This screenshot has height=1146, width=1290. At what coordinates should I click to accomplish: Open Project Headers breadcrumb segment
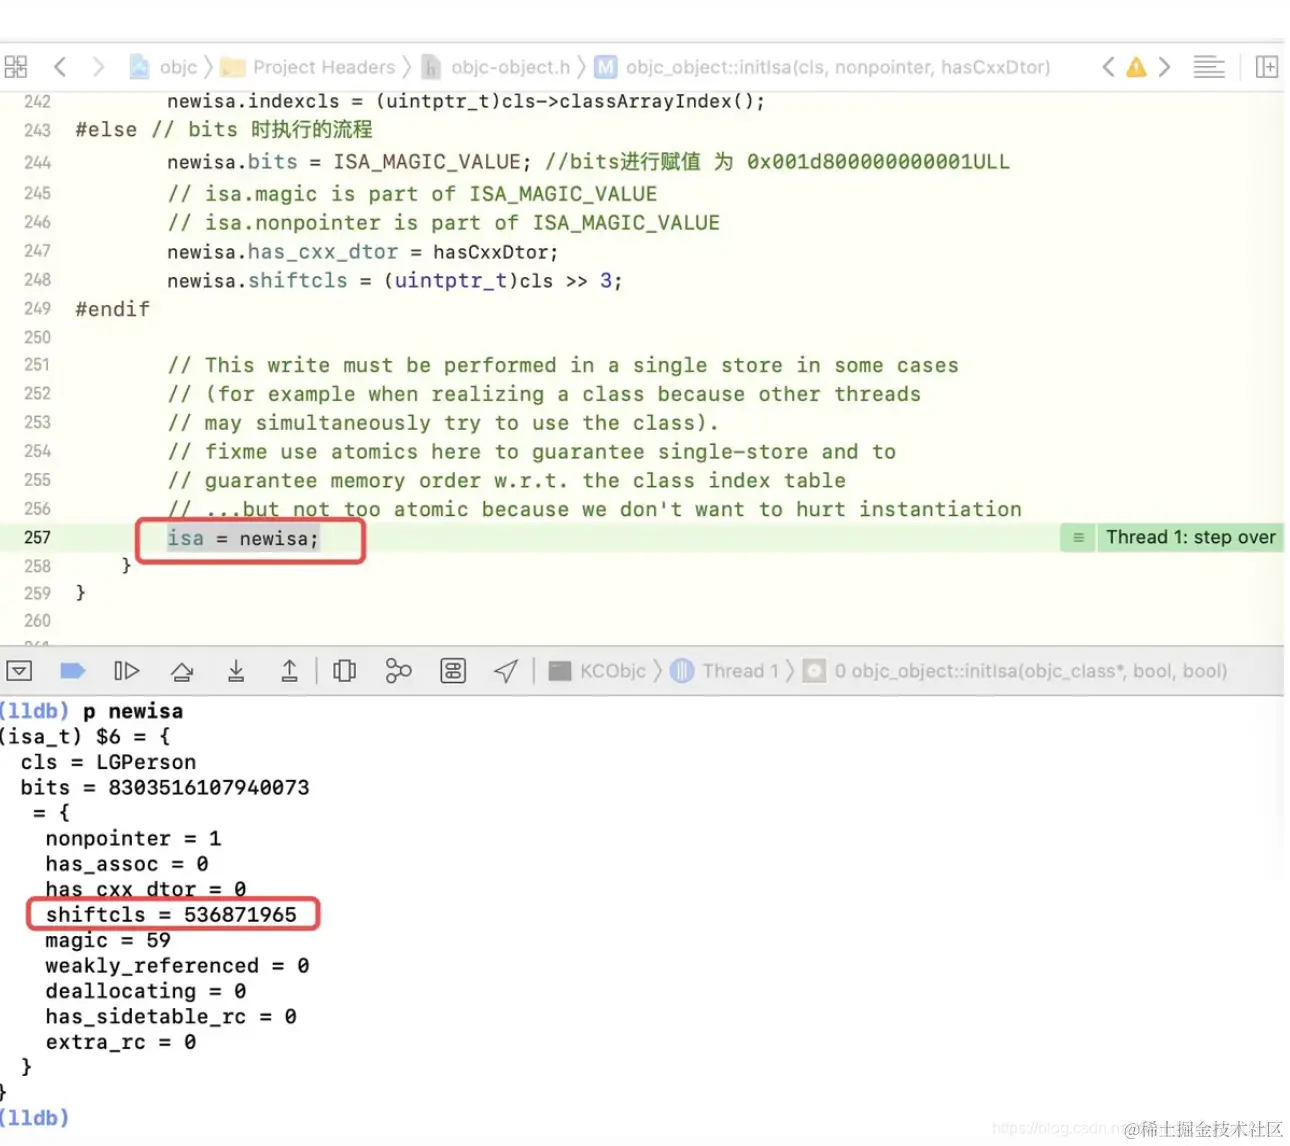[308, 67]
